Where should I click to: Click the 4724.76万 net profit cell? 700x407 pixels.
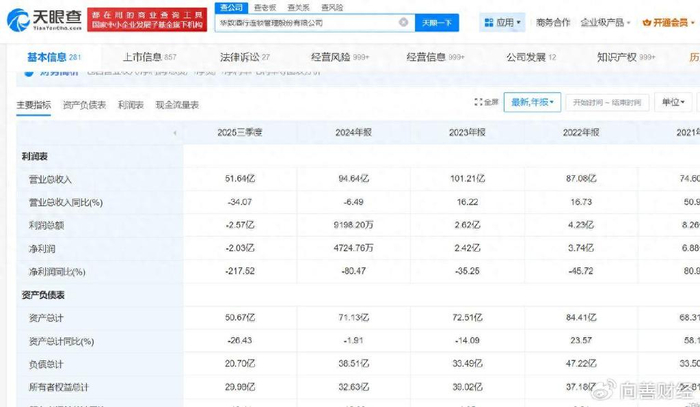click(x=354, y=248)
